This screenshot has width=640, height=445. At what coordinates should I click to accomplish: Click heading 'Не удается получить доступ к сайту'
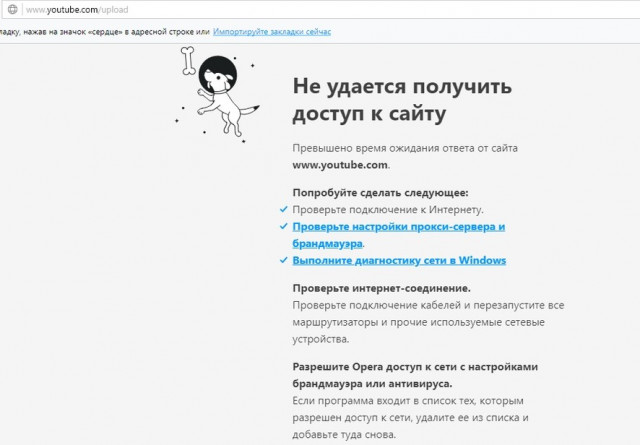click(402, 100)
